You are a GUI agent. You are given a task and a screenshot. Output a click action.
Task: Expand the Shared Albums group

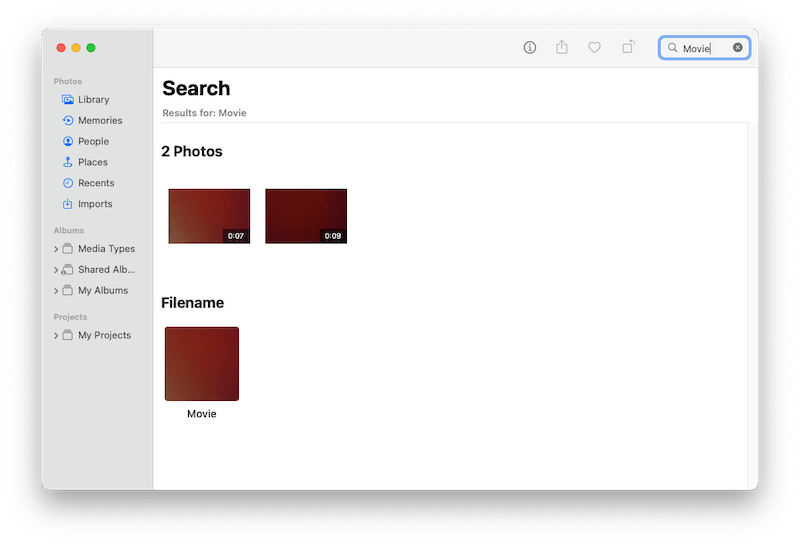click(56, 270)
